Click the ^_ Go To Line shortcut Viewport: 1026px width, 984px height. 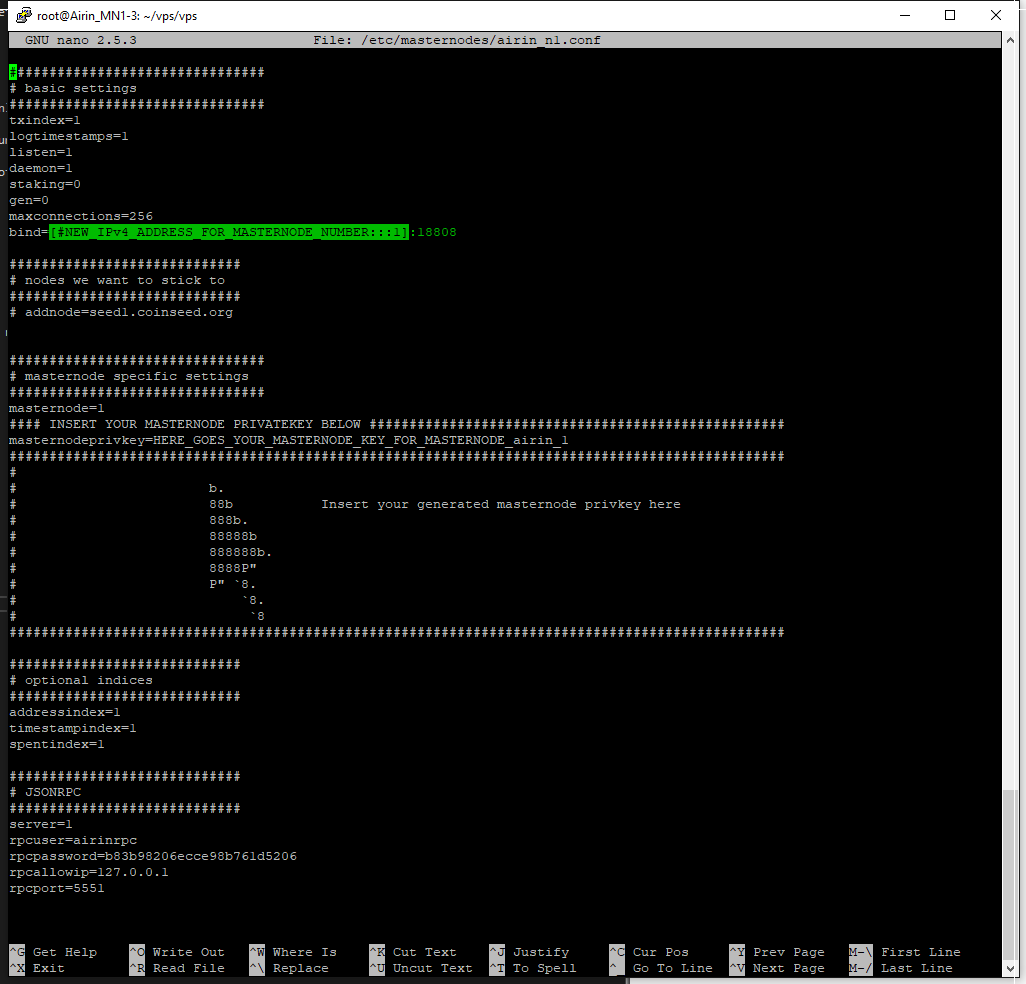click(661, 968)
